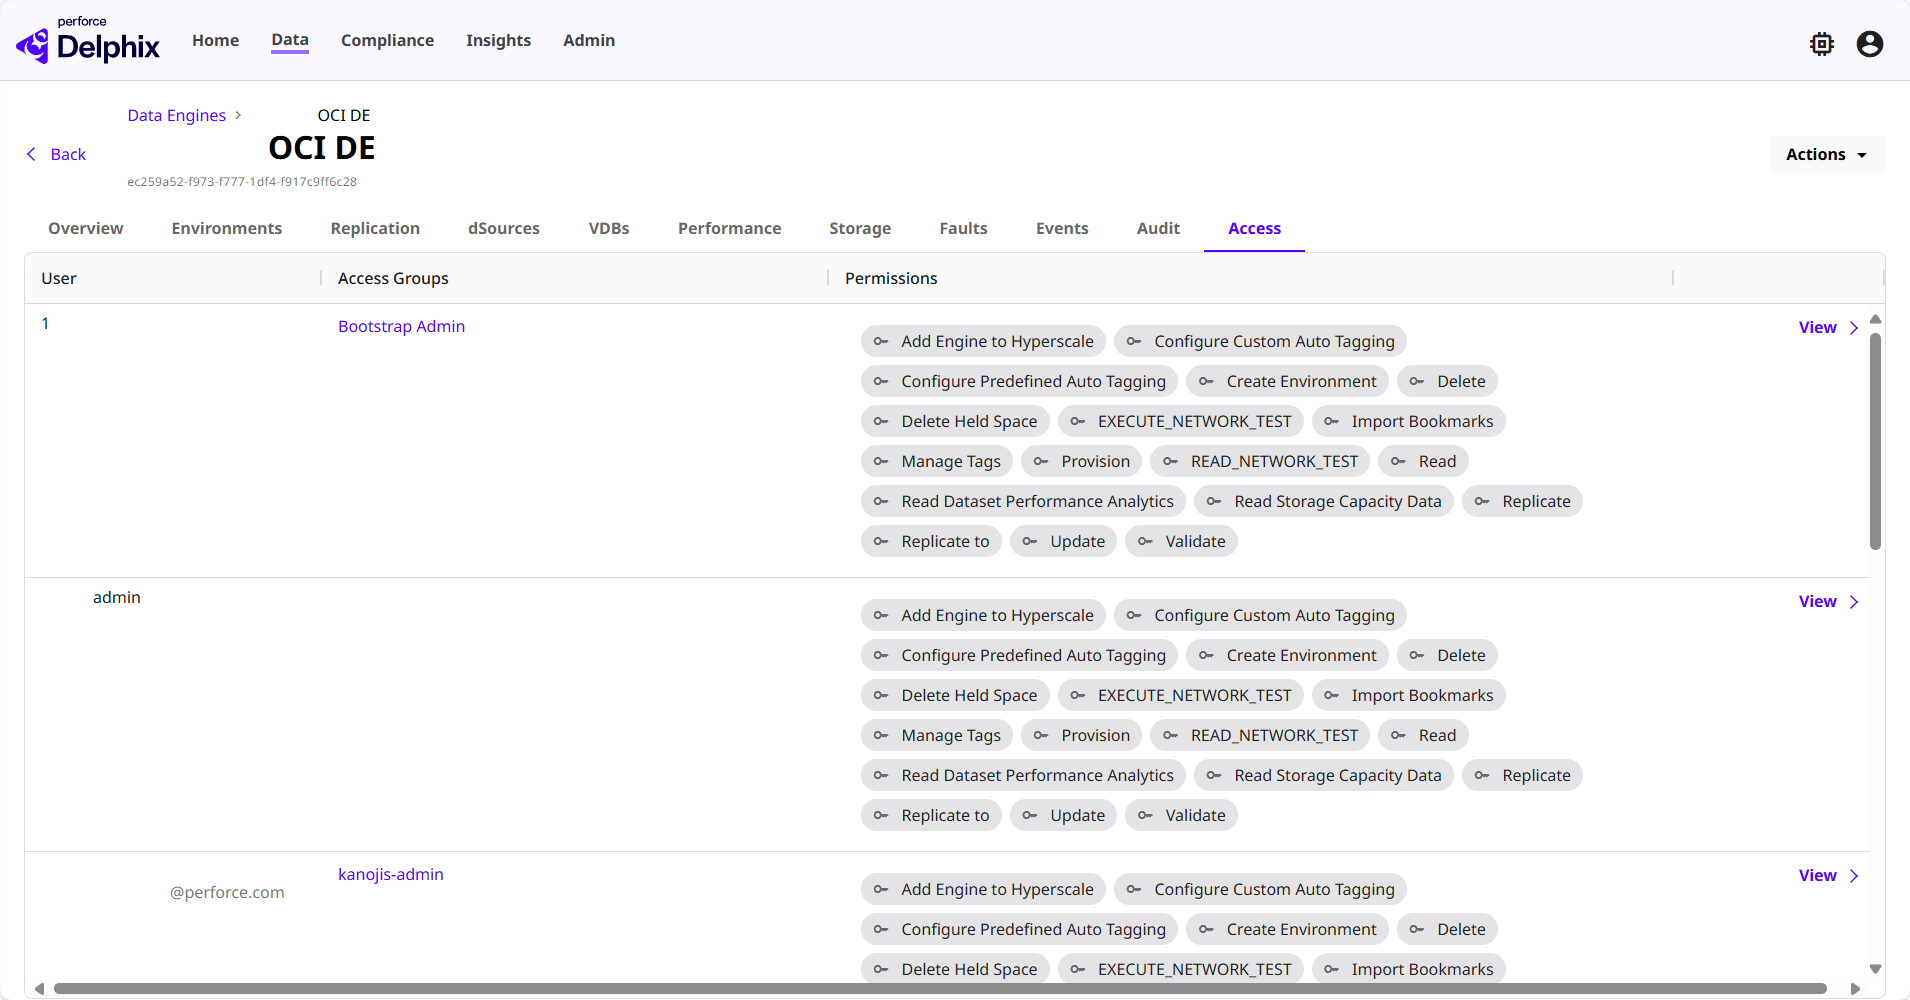Switch to the Replication tab

coord(375,228)
